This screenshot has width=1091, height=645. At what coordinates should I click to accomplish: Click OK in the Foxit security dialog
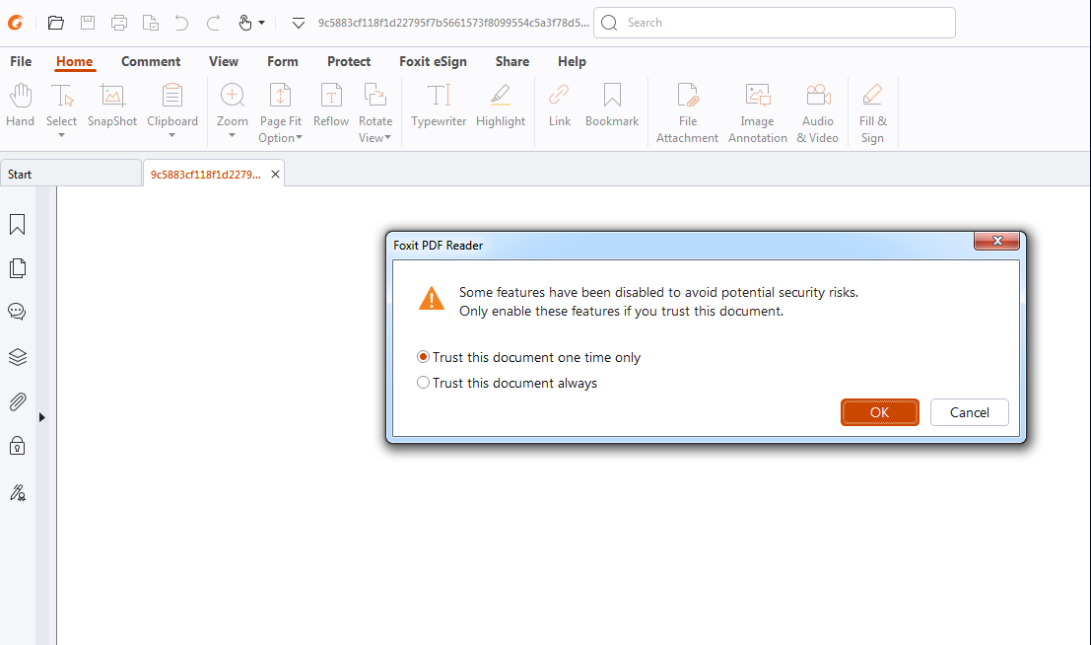[879, 412]
